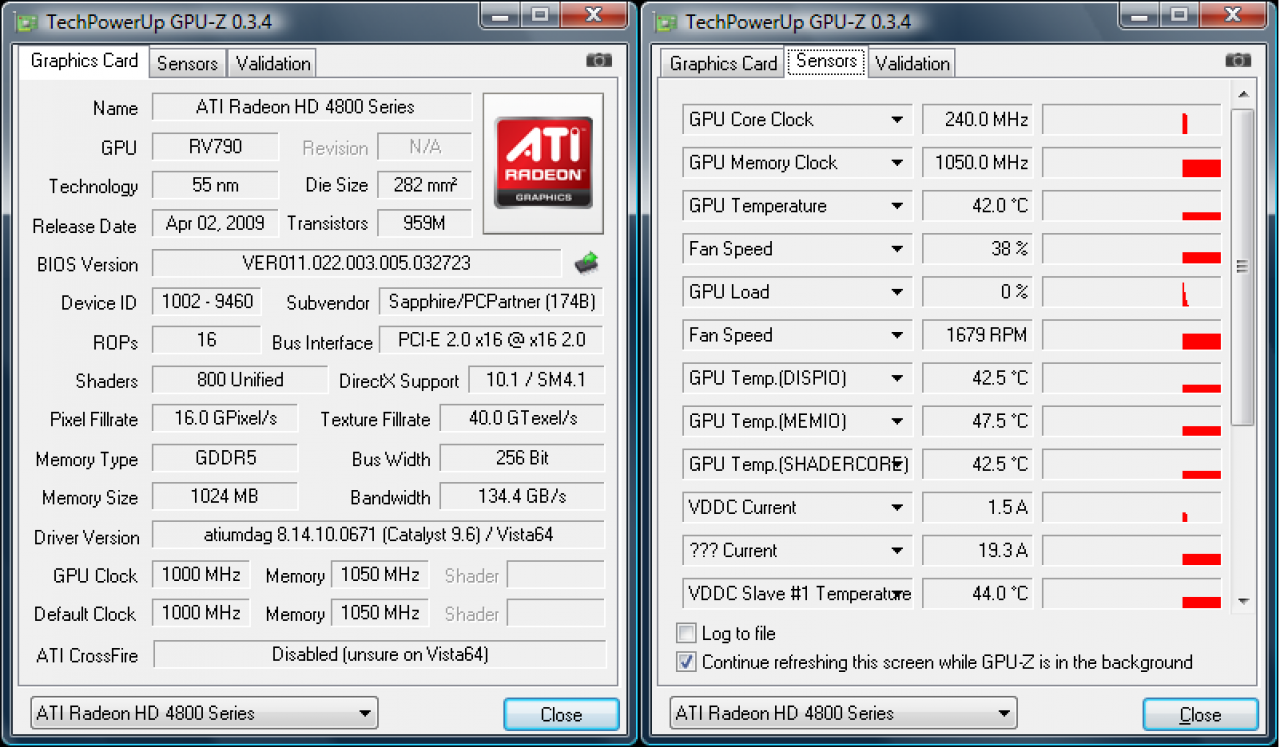Click the Driver Version field atiumdag
Screen dimensions: 1280x747
[x=378, y=535]
